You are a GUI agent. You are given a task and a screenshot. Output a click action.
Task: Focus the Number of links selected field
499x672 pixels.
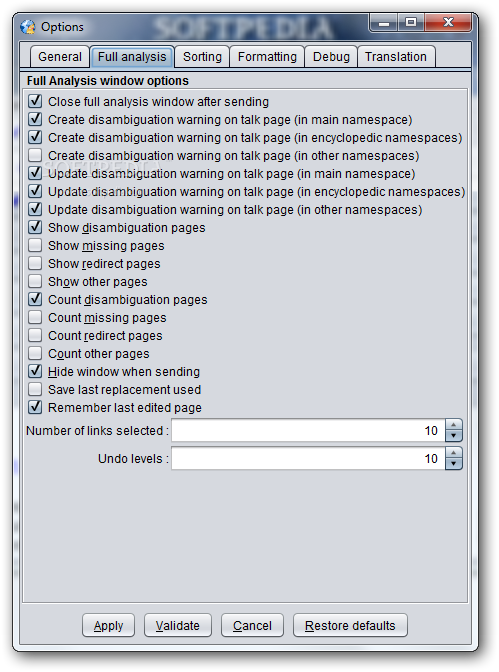tap(309, 431)
